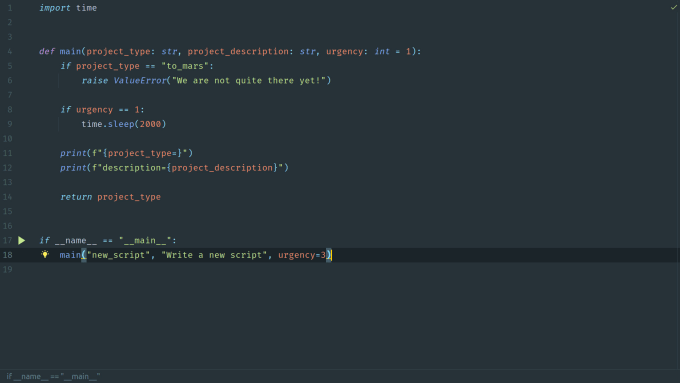680x383 pixels.
Task: Select the "def main" function name
Action: [70, 51]
